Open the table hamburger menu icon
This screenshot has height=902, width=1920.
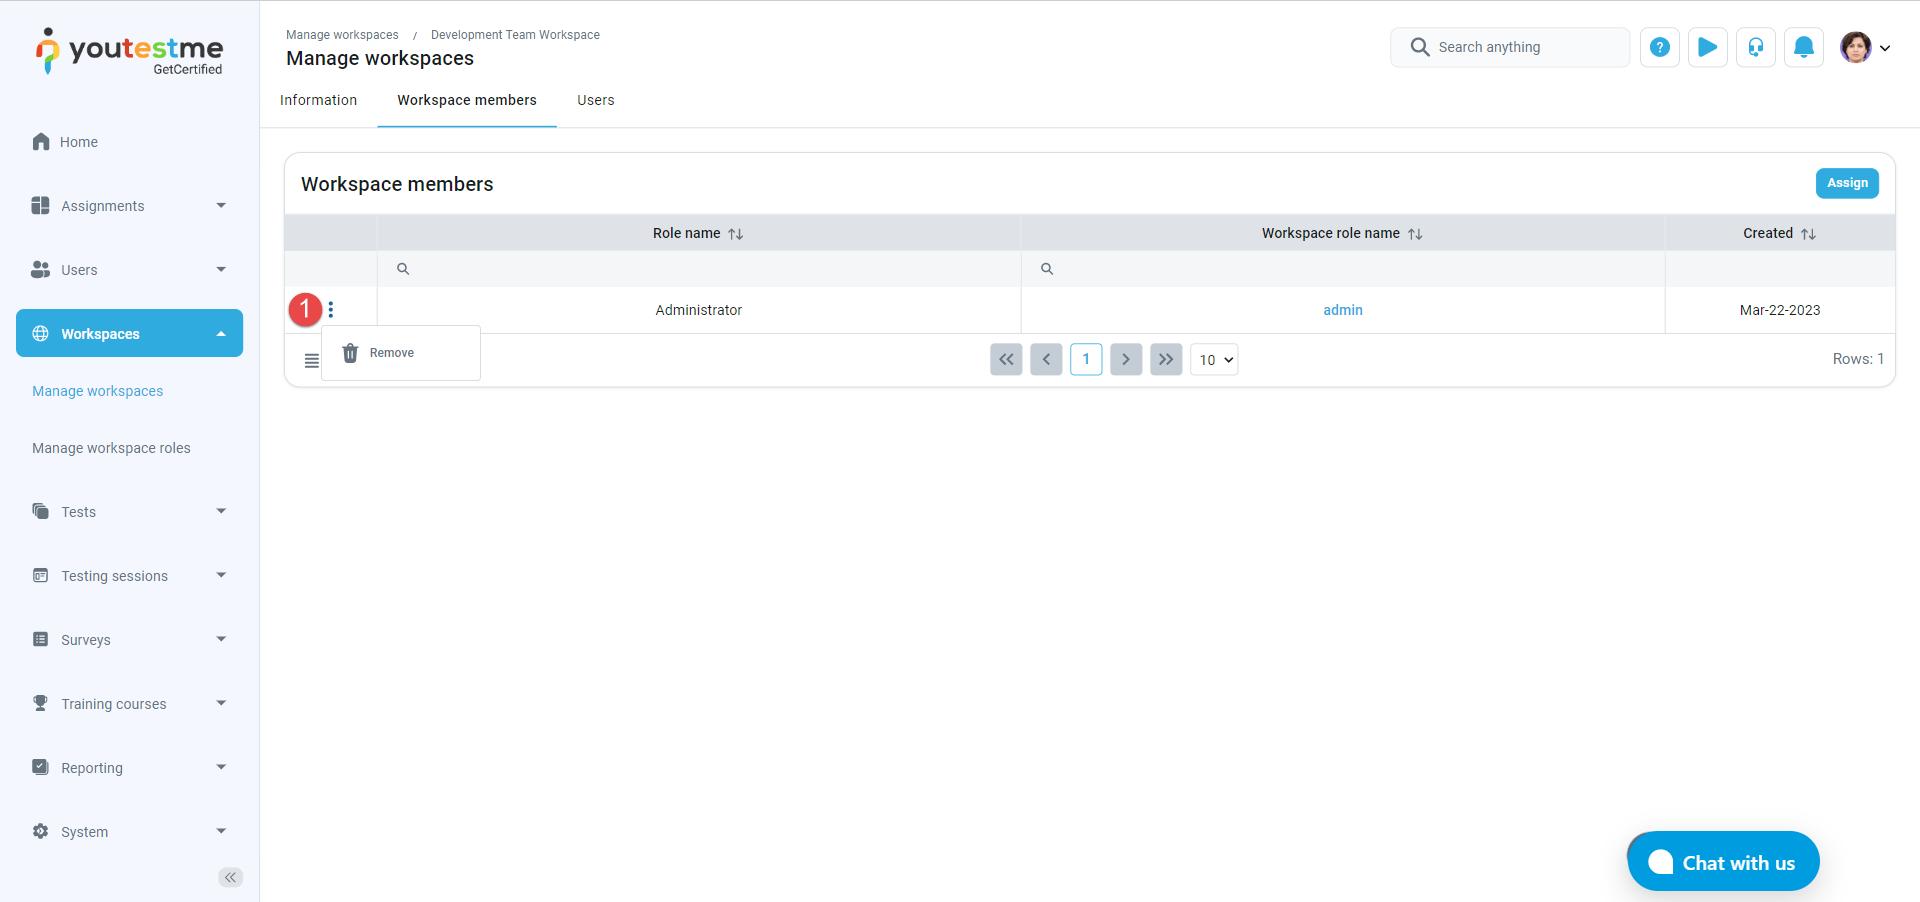[311, 360]
